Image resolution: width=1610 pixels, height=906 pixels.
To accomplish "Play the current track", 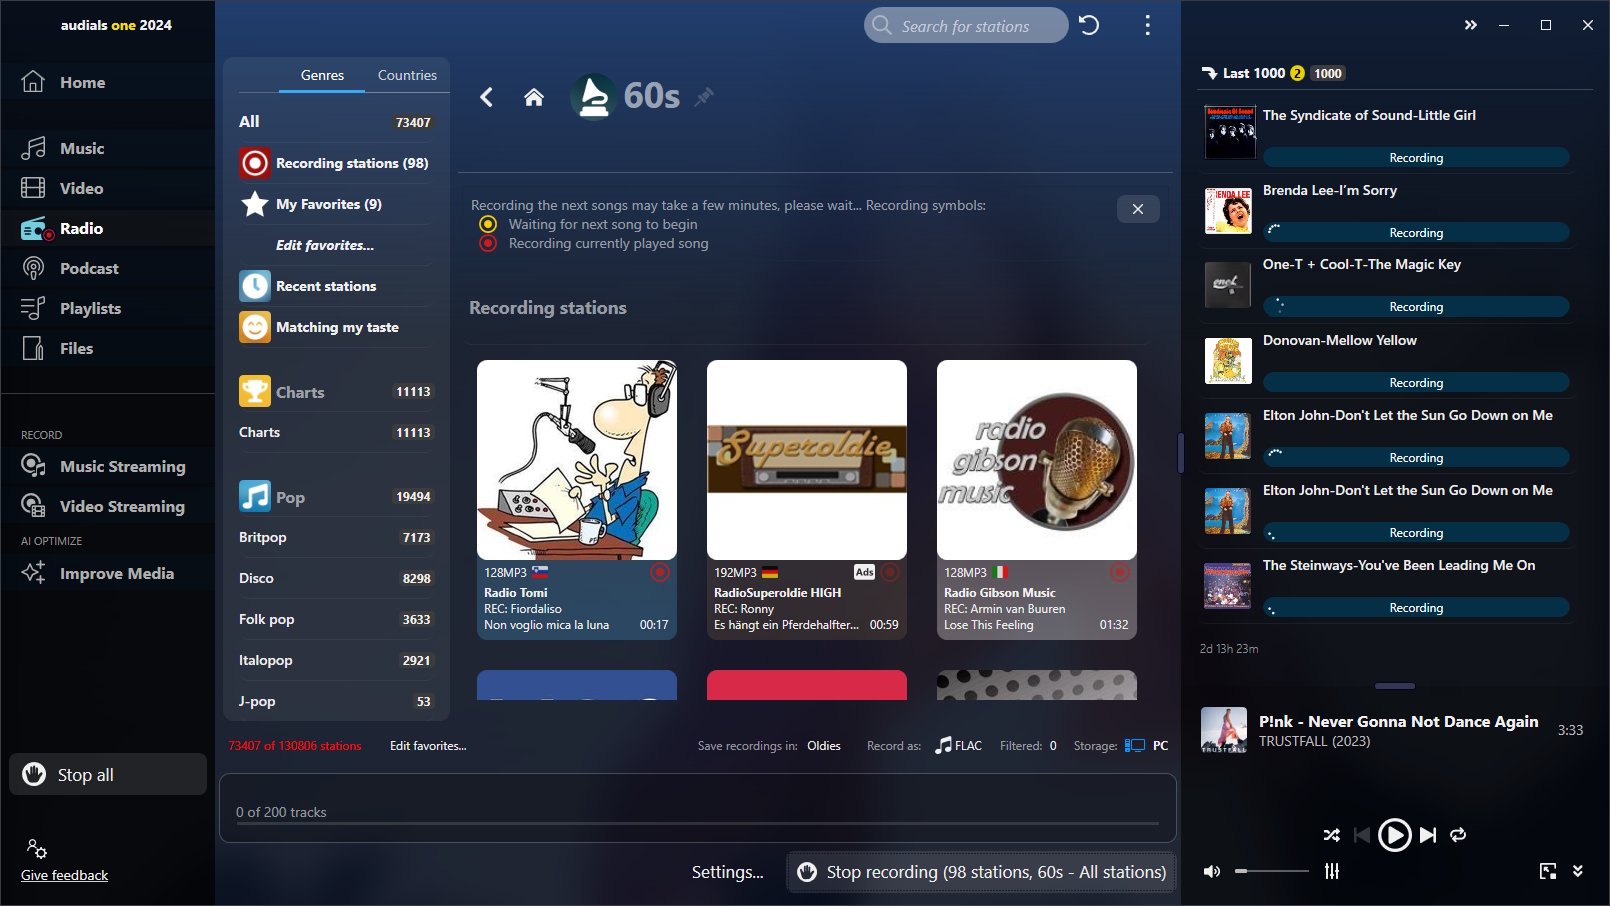I will 1394,835.
